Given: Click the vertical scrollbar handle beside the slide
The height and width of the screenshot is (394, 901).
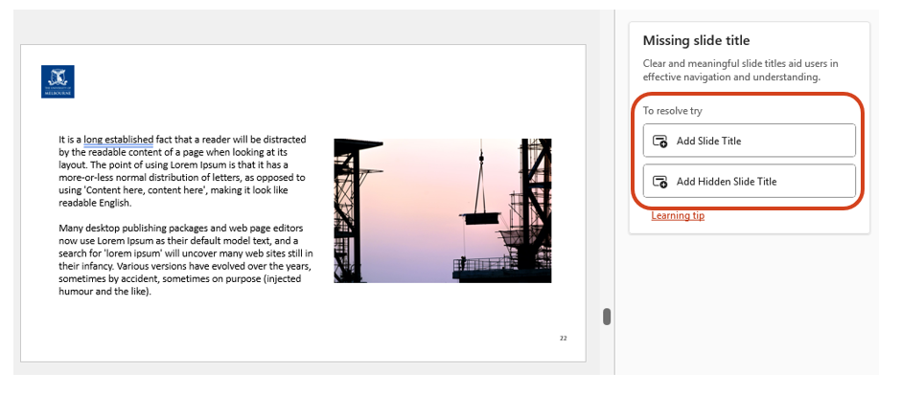Looking at the screenshot, I should pos(607,316).
